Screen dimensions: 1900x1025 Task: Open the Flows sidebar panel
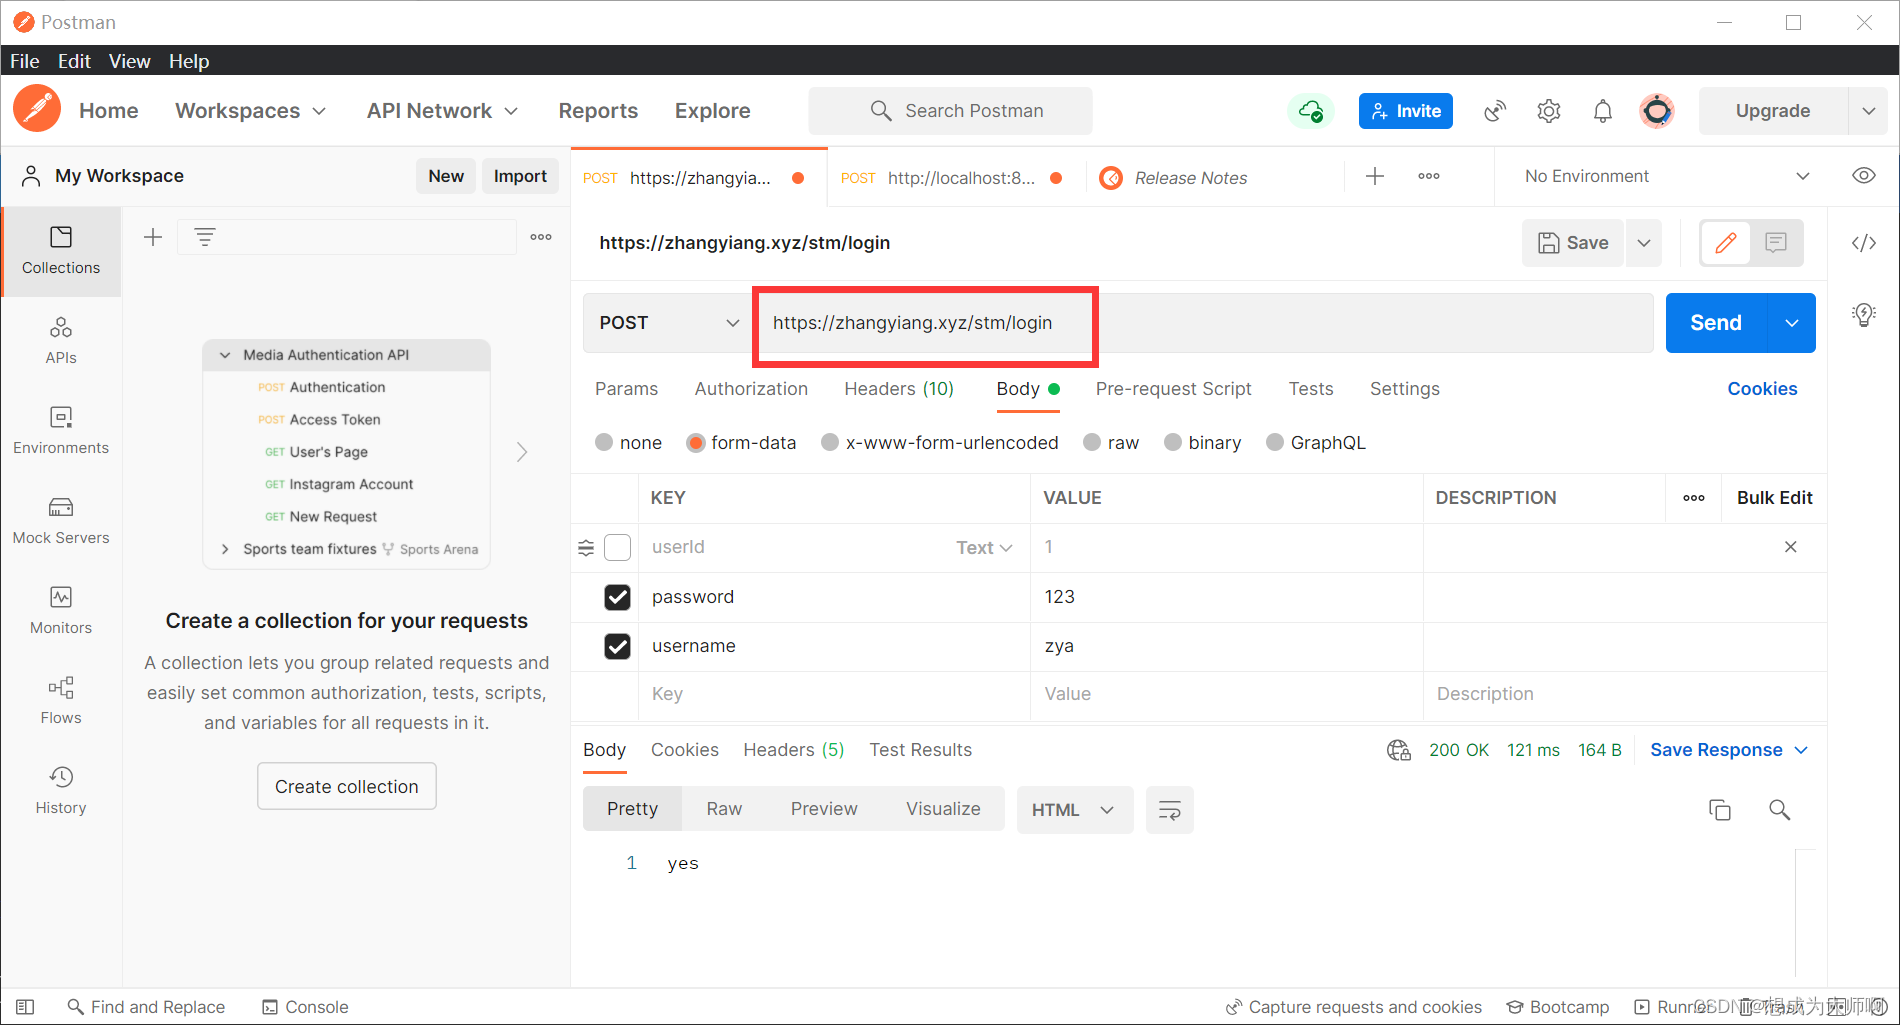[x=61, y=701]
